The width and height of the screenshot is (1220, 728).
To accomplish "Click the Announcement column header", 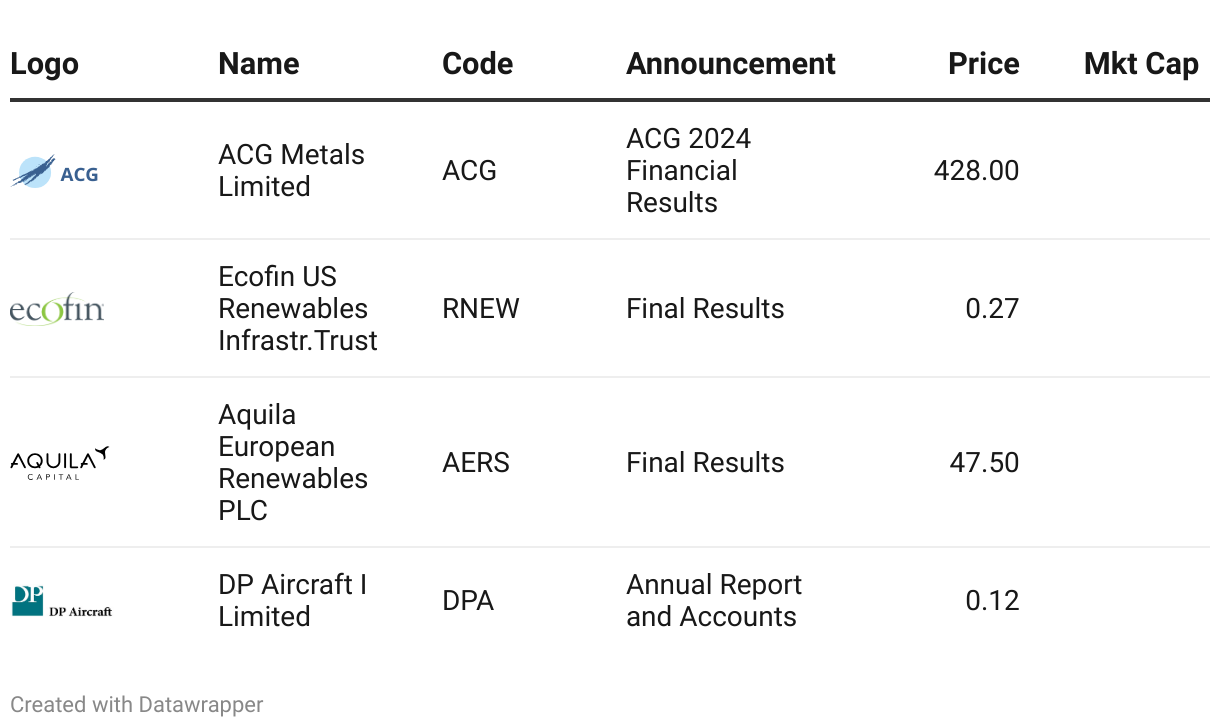I will pyautogui.click(x=730, y=64).
